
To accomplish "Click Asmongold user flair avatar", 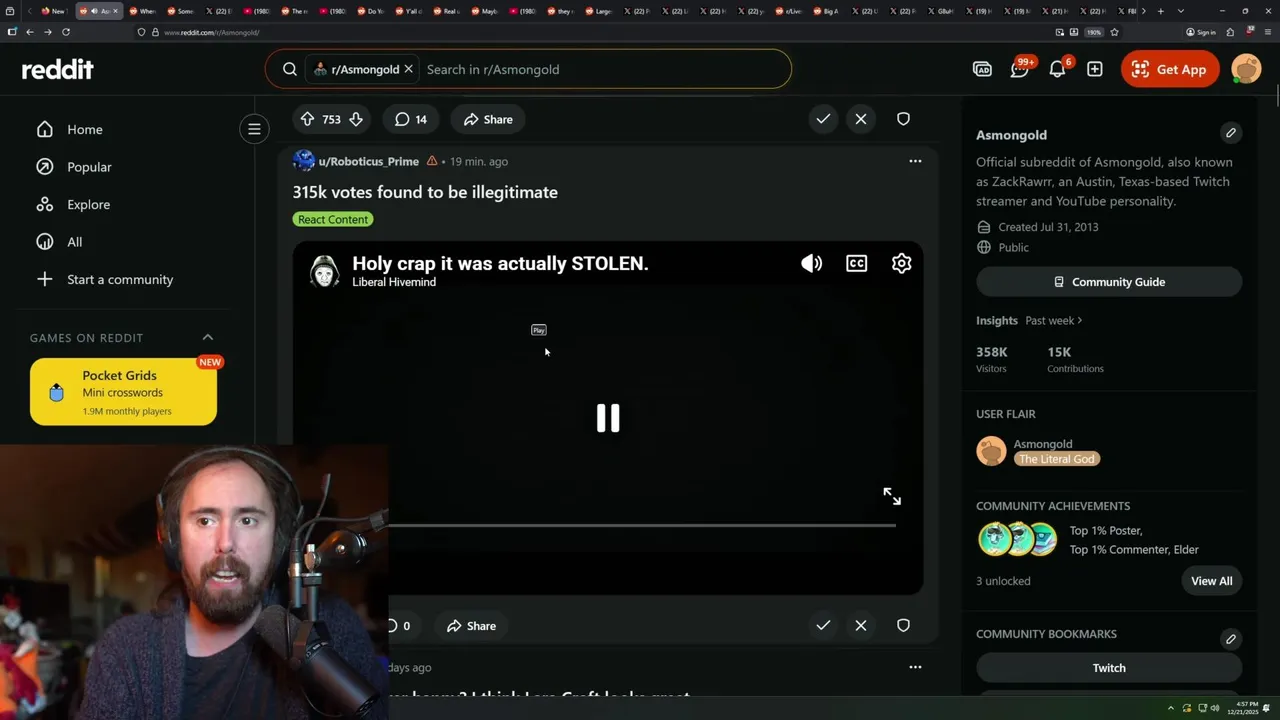I will pos(991,451).
